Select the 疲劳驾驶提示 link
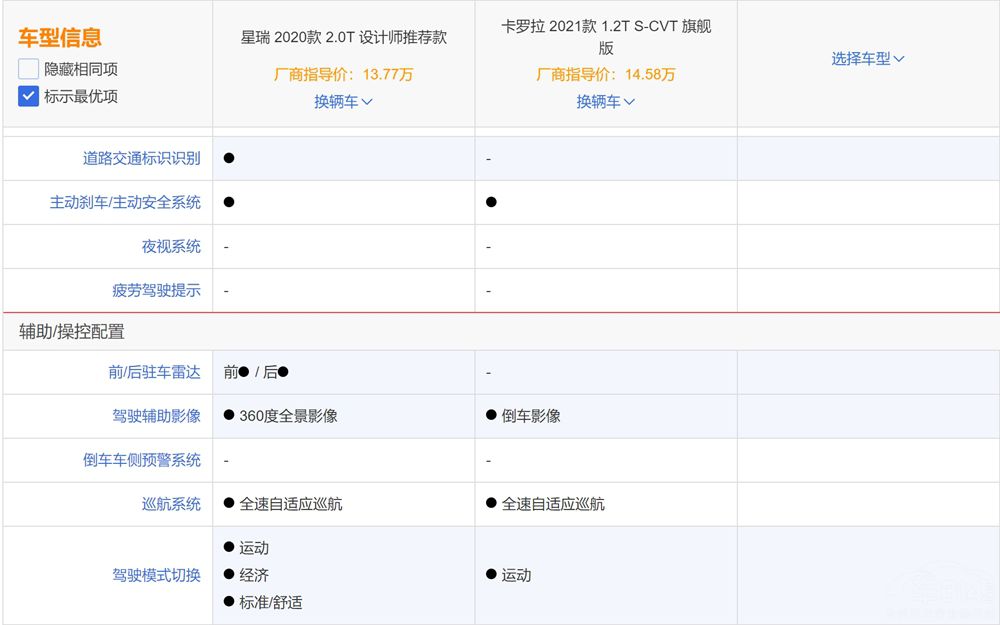Viewport: 1000px width, 625px height. click(x=156, y=290)
